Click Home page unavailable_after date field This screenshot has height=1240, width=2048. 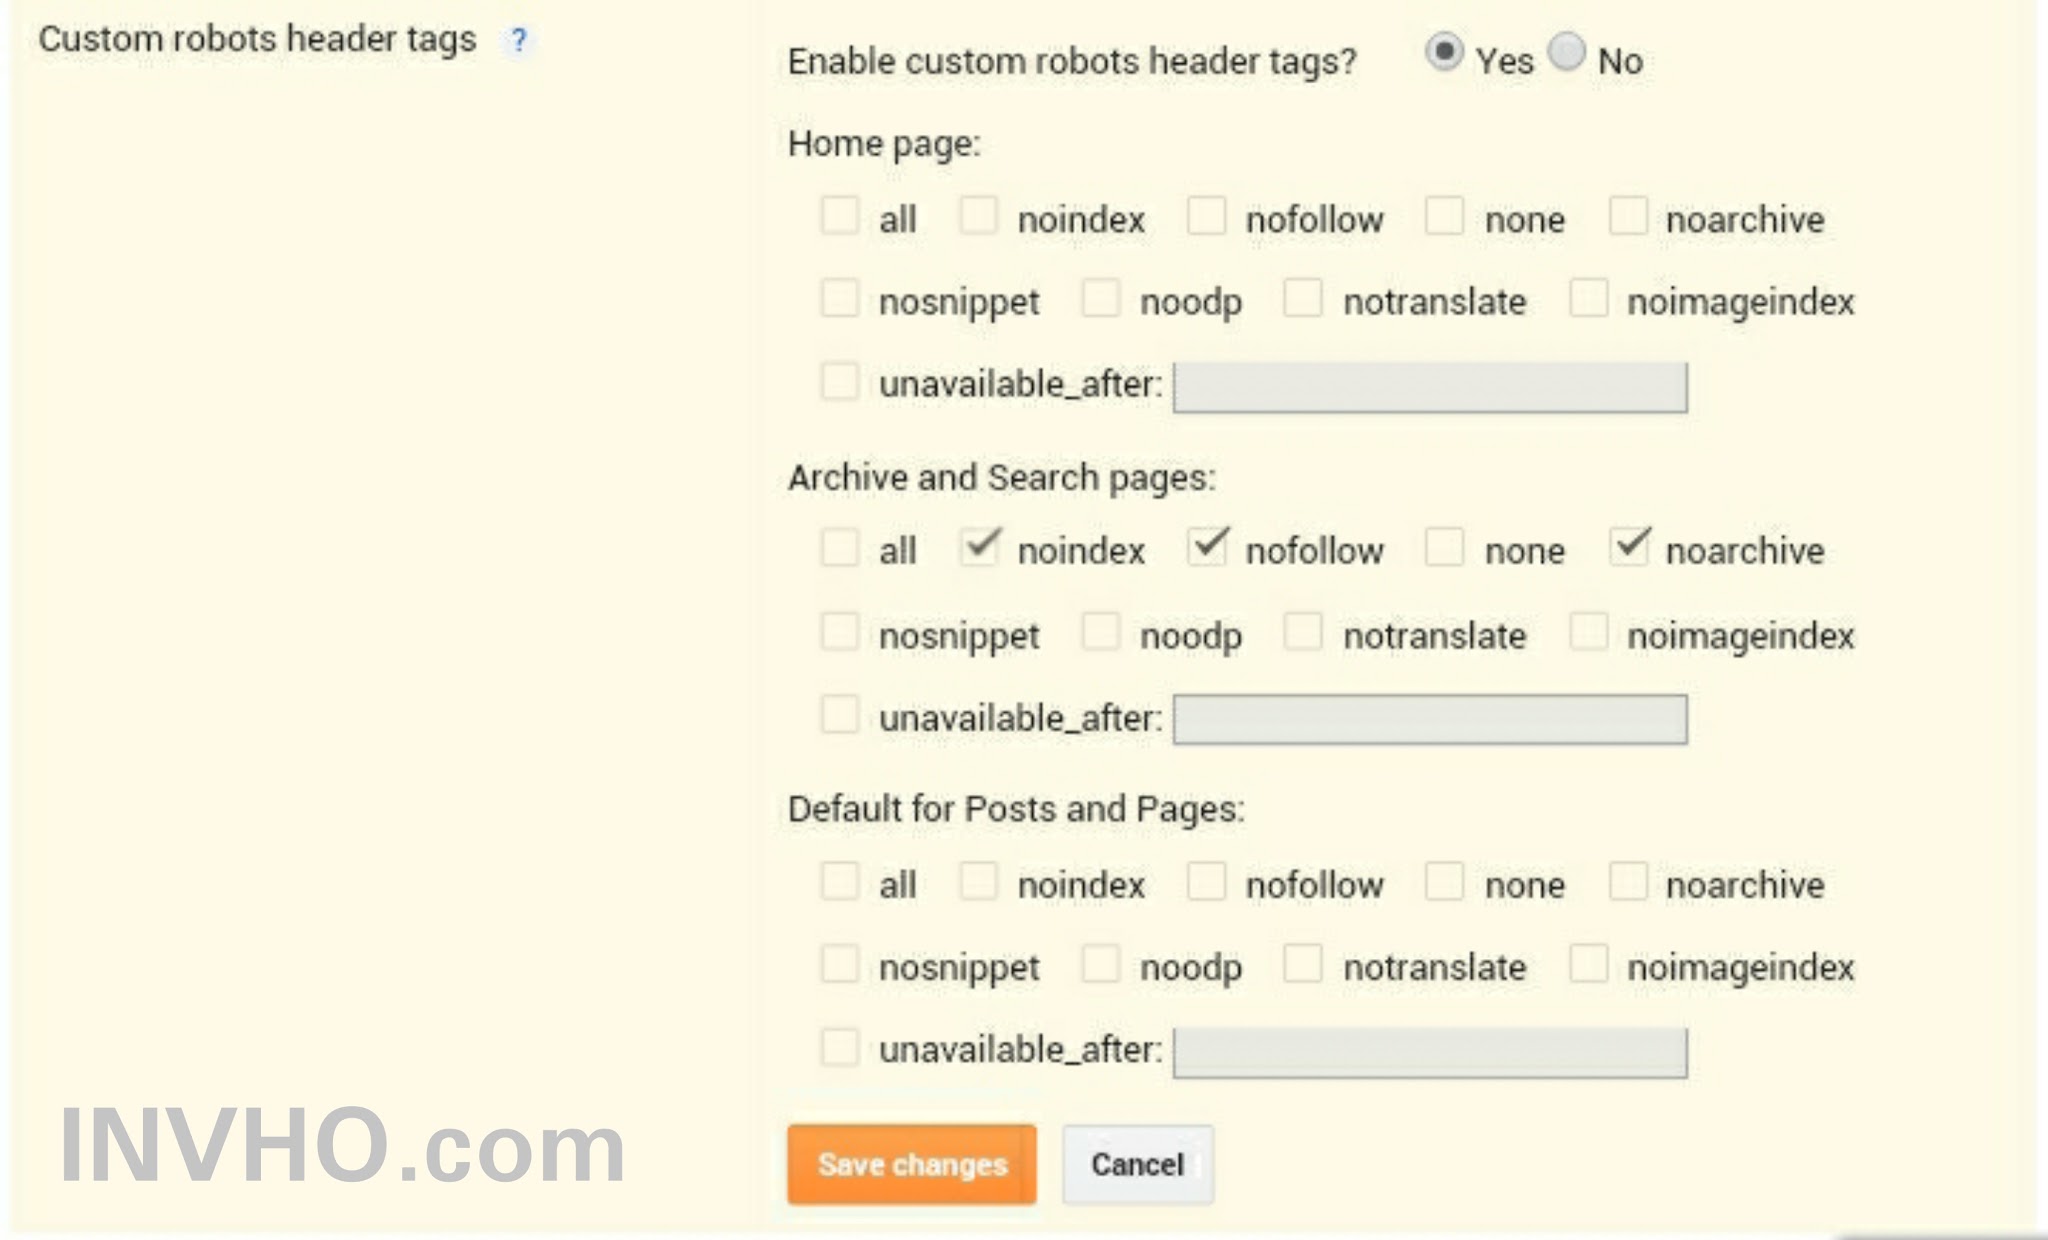[1429, 387]
